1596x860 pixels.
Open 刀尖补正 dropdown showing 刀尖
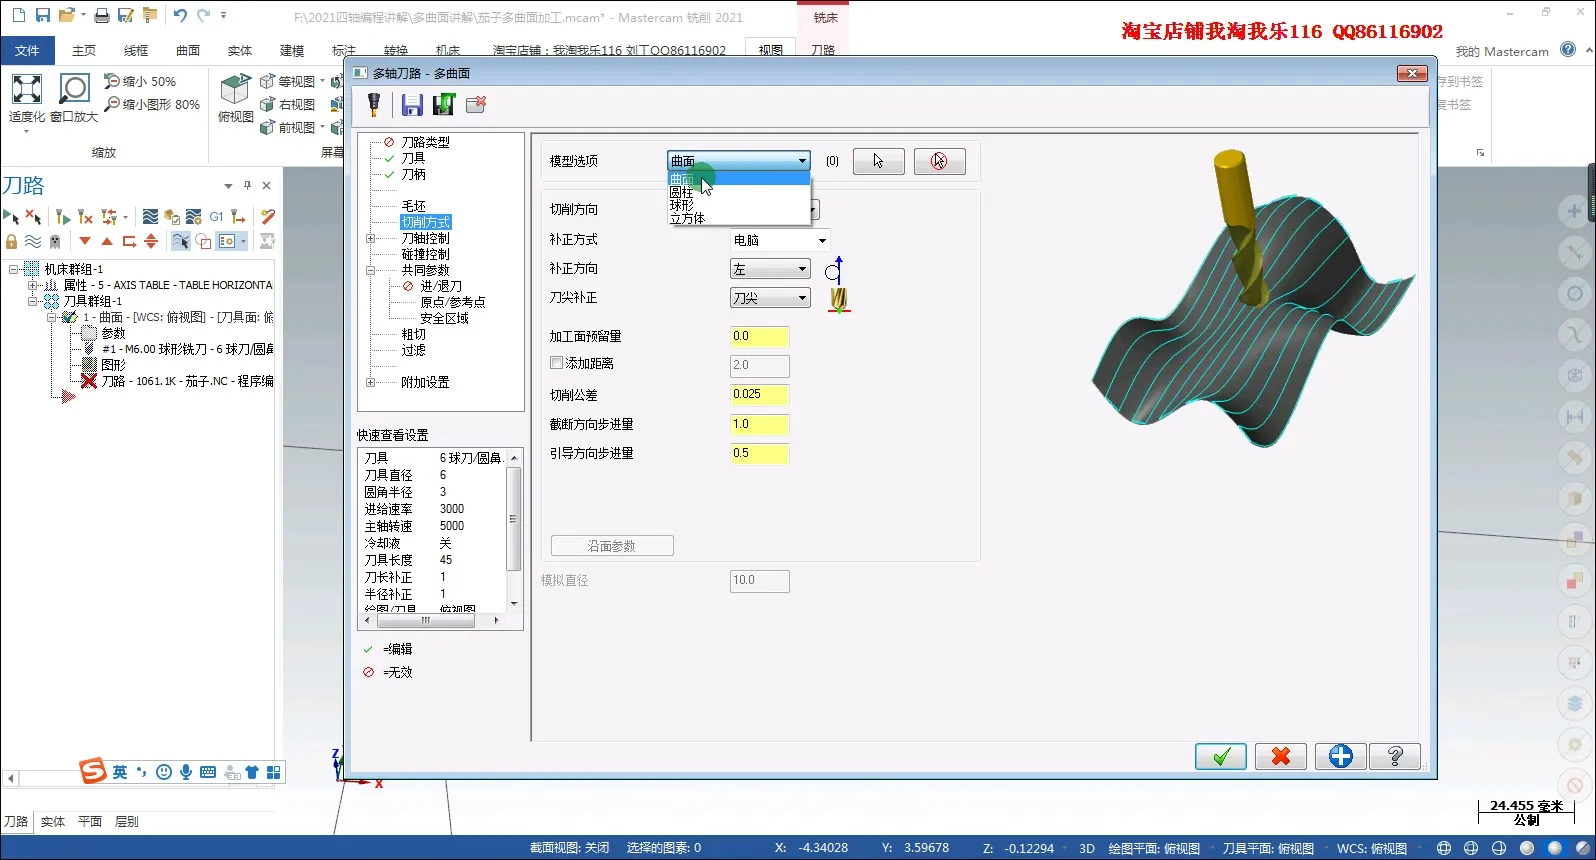point(770,298)
